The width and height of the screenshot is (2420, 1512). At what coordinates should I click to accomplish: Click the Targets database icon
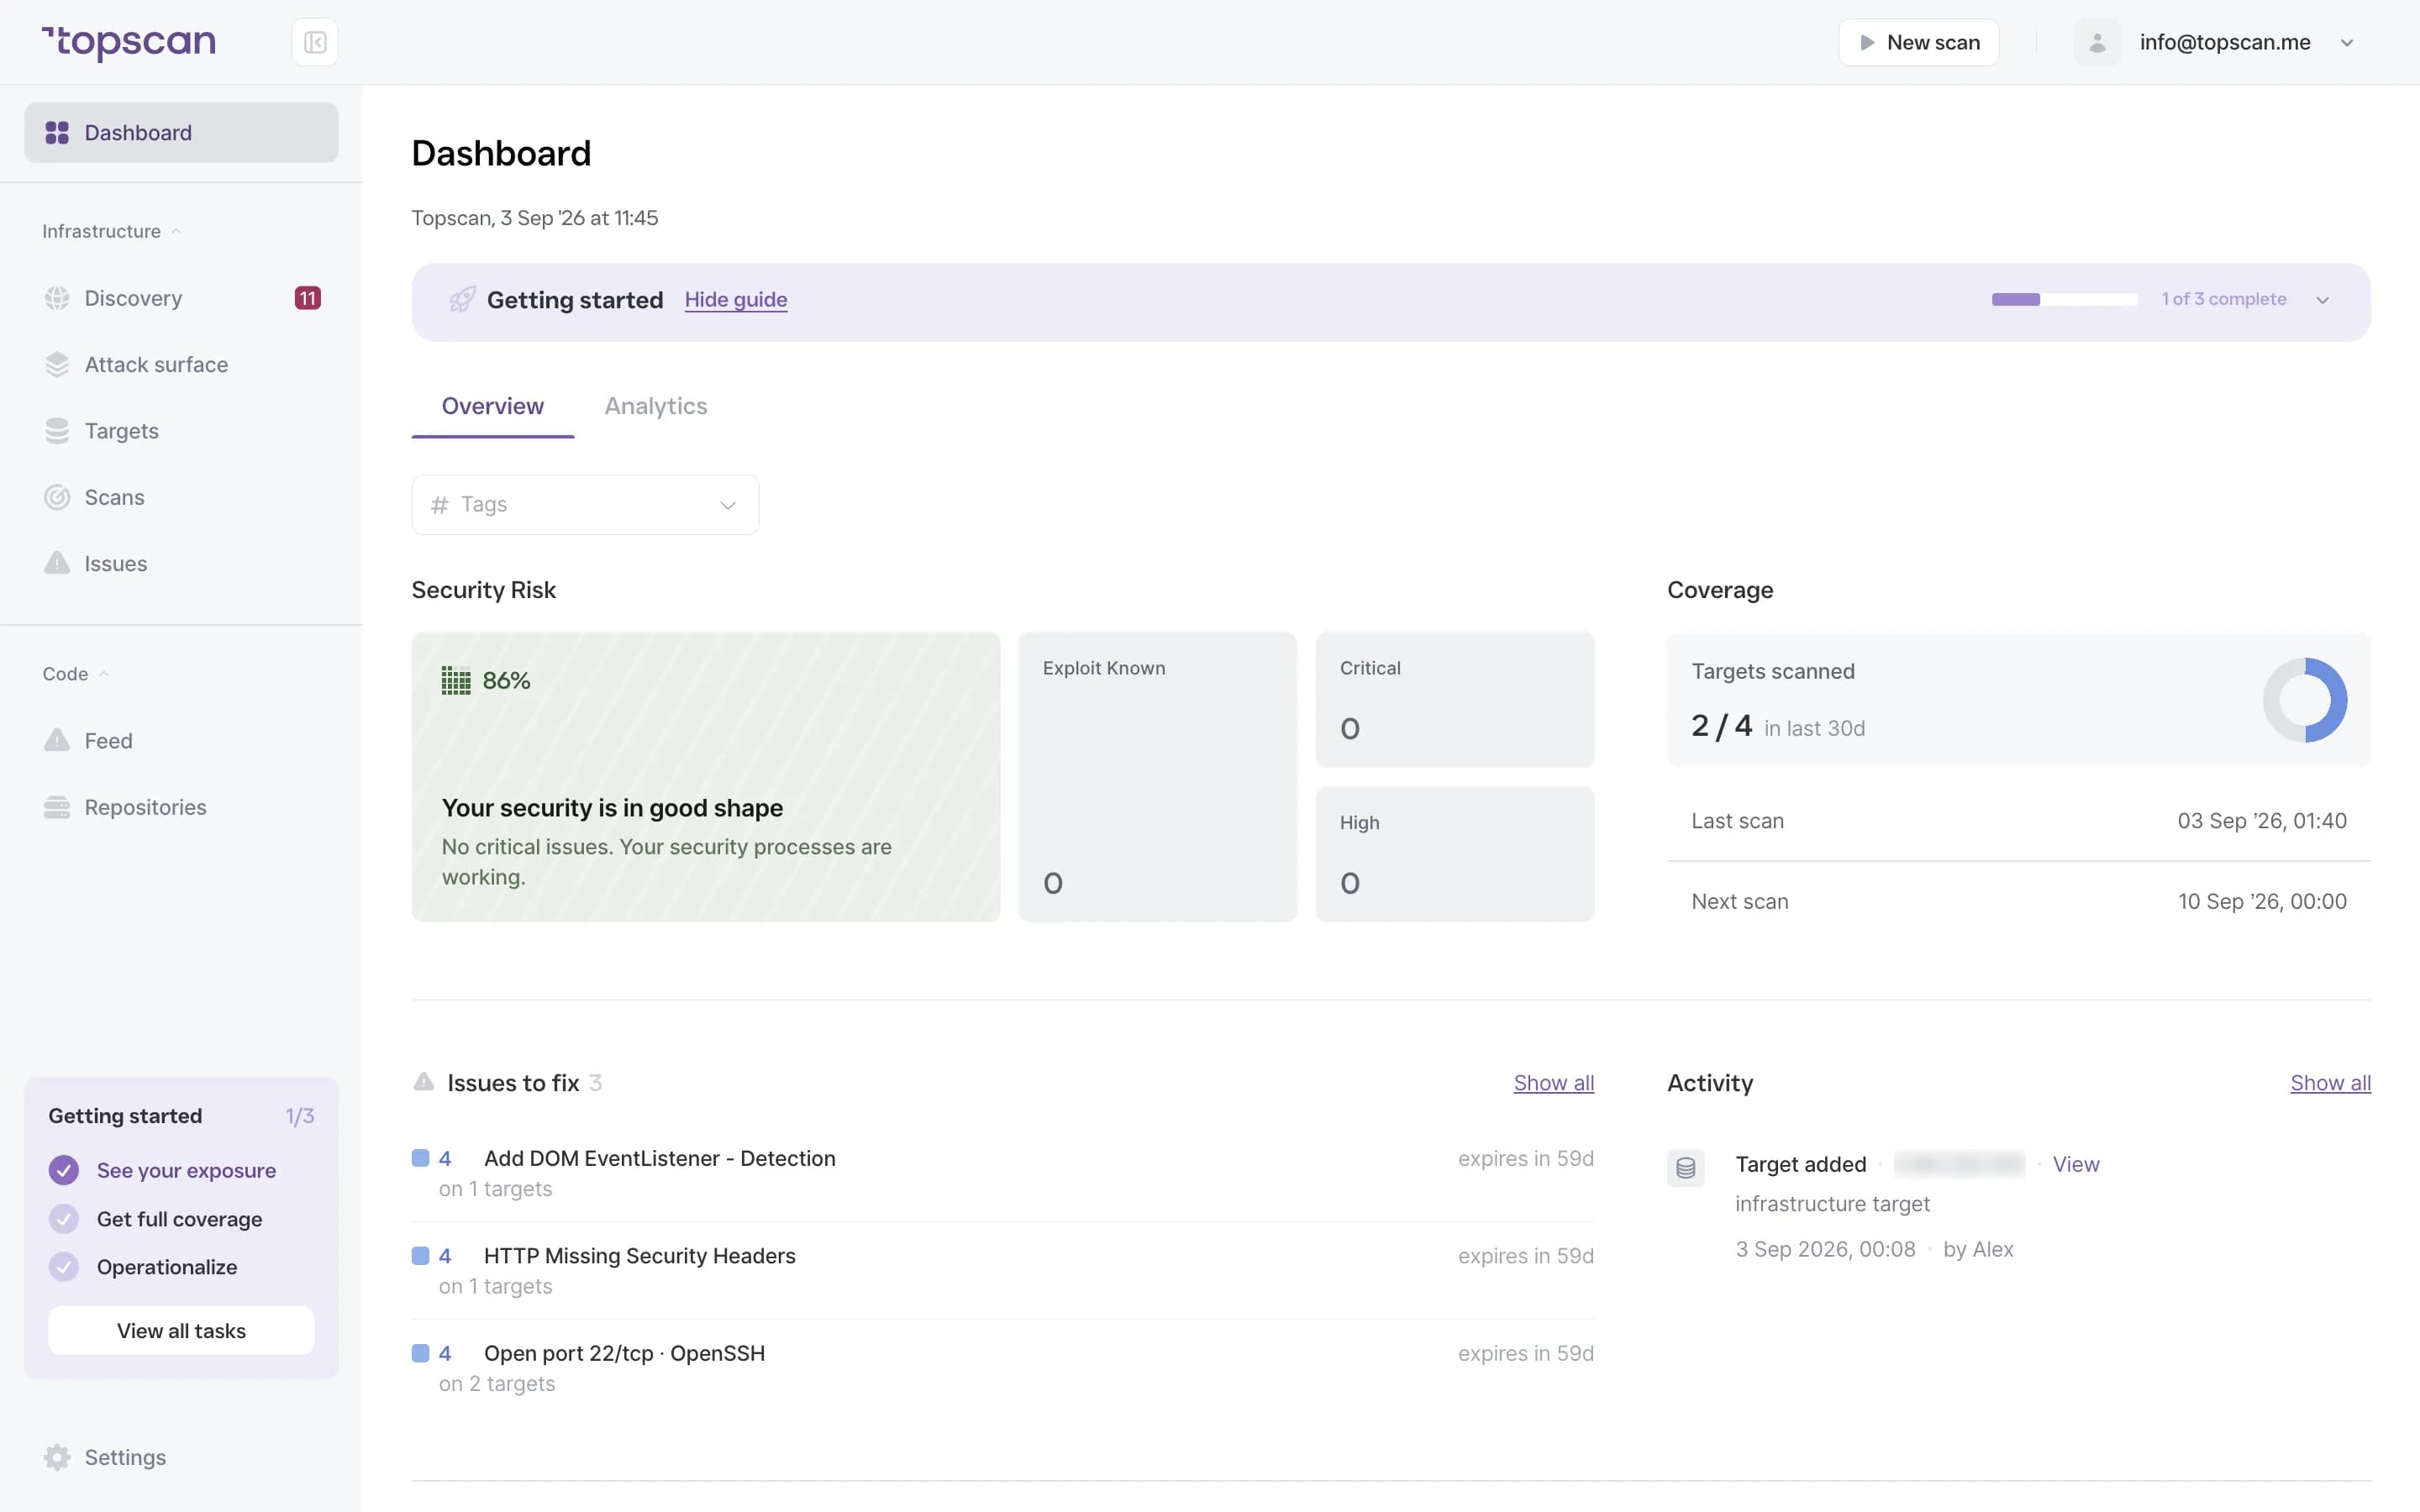pyautogui.click(x=57, y=431)
